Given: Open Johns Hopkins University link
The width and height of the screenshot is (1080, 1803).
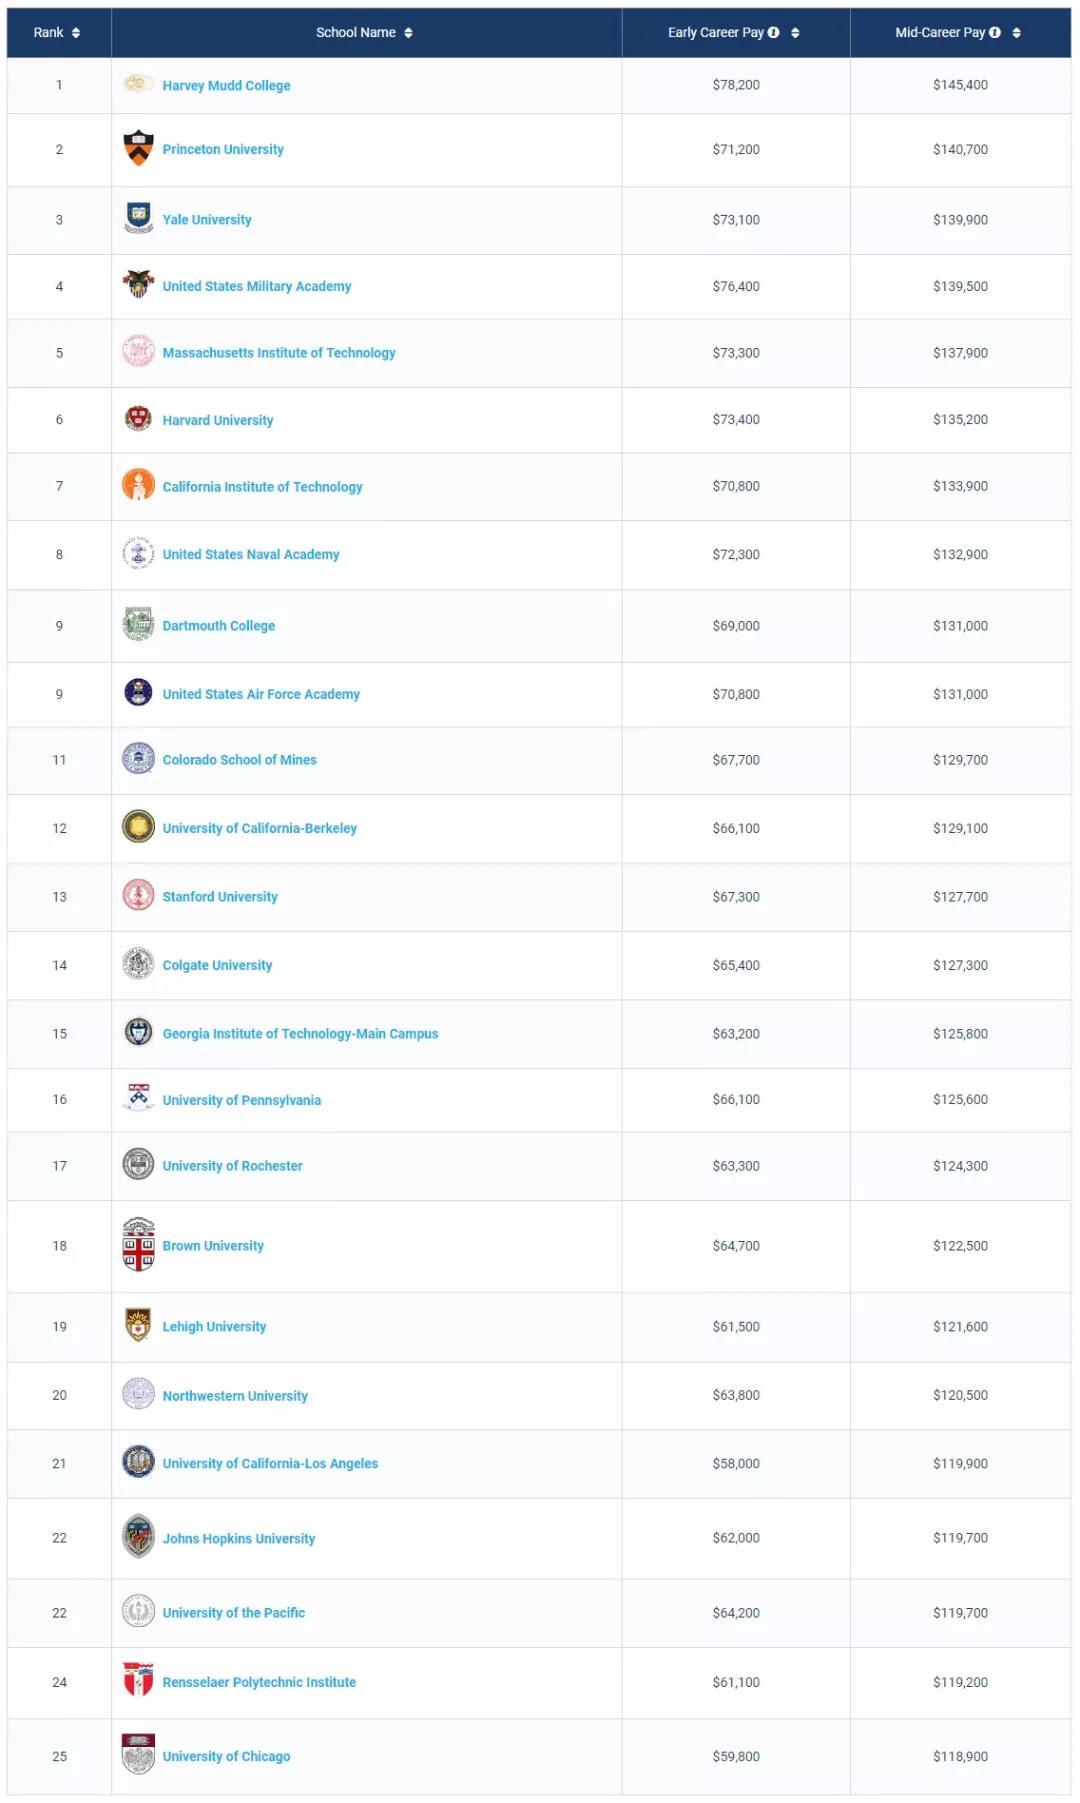Looking at the screenshot, I should click(x=239, y=1539).
